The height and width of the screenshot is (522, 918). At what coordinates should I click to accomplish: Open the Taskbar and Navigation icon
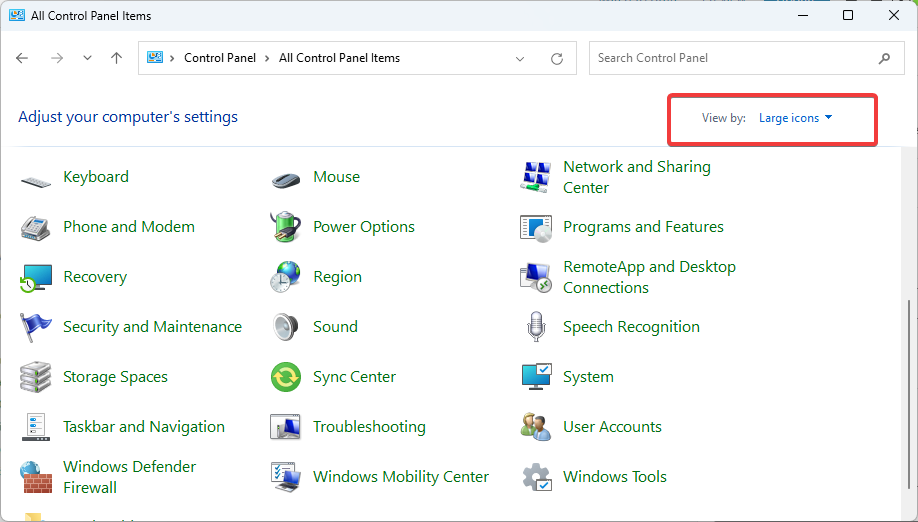coord(36,427)
